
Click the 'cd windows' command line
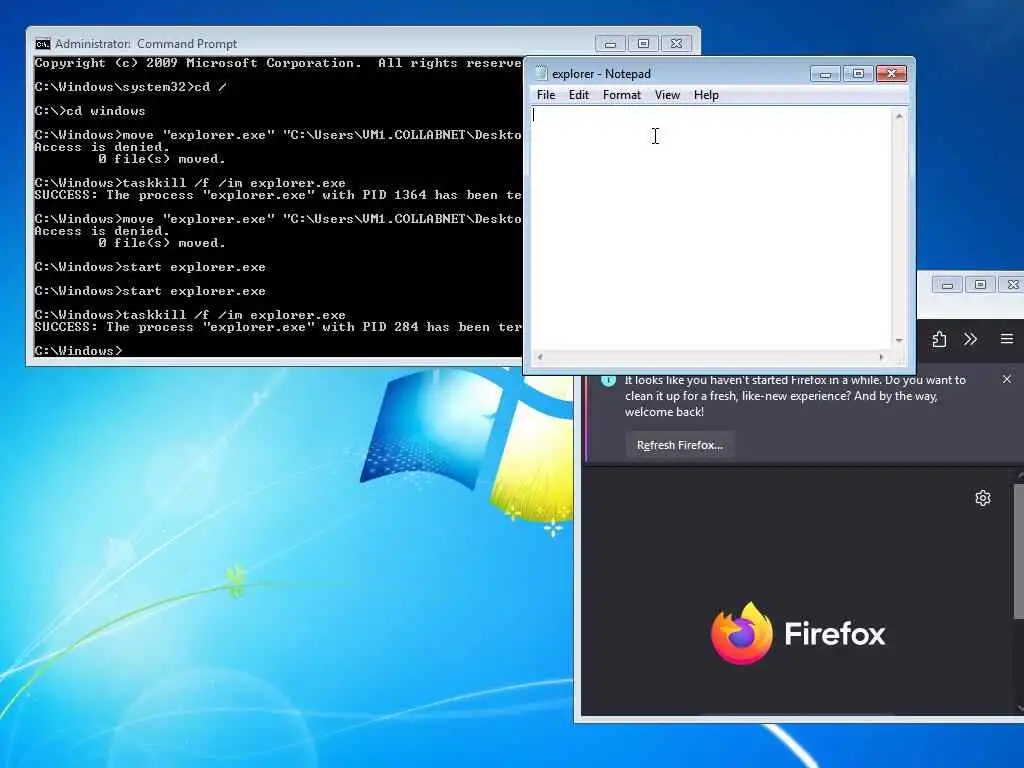[x=90, y=111]
